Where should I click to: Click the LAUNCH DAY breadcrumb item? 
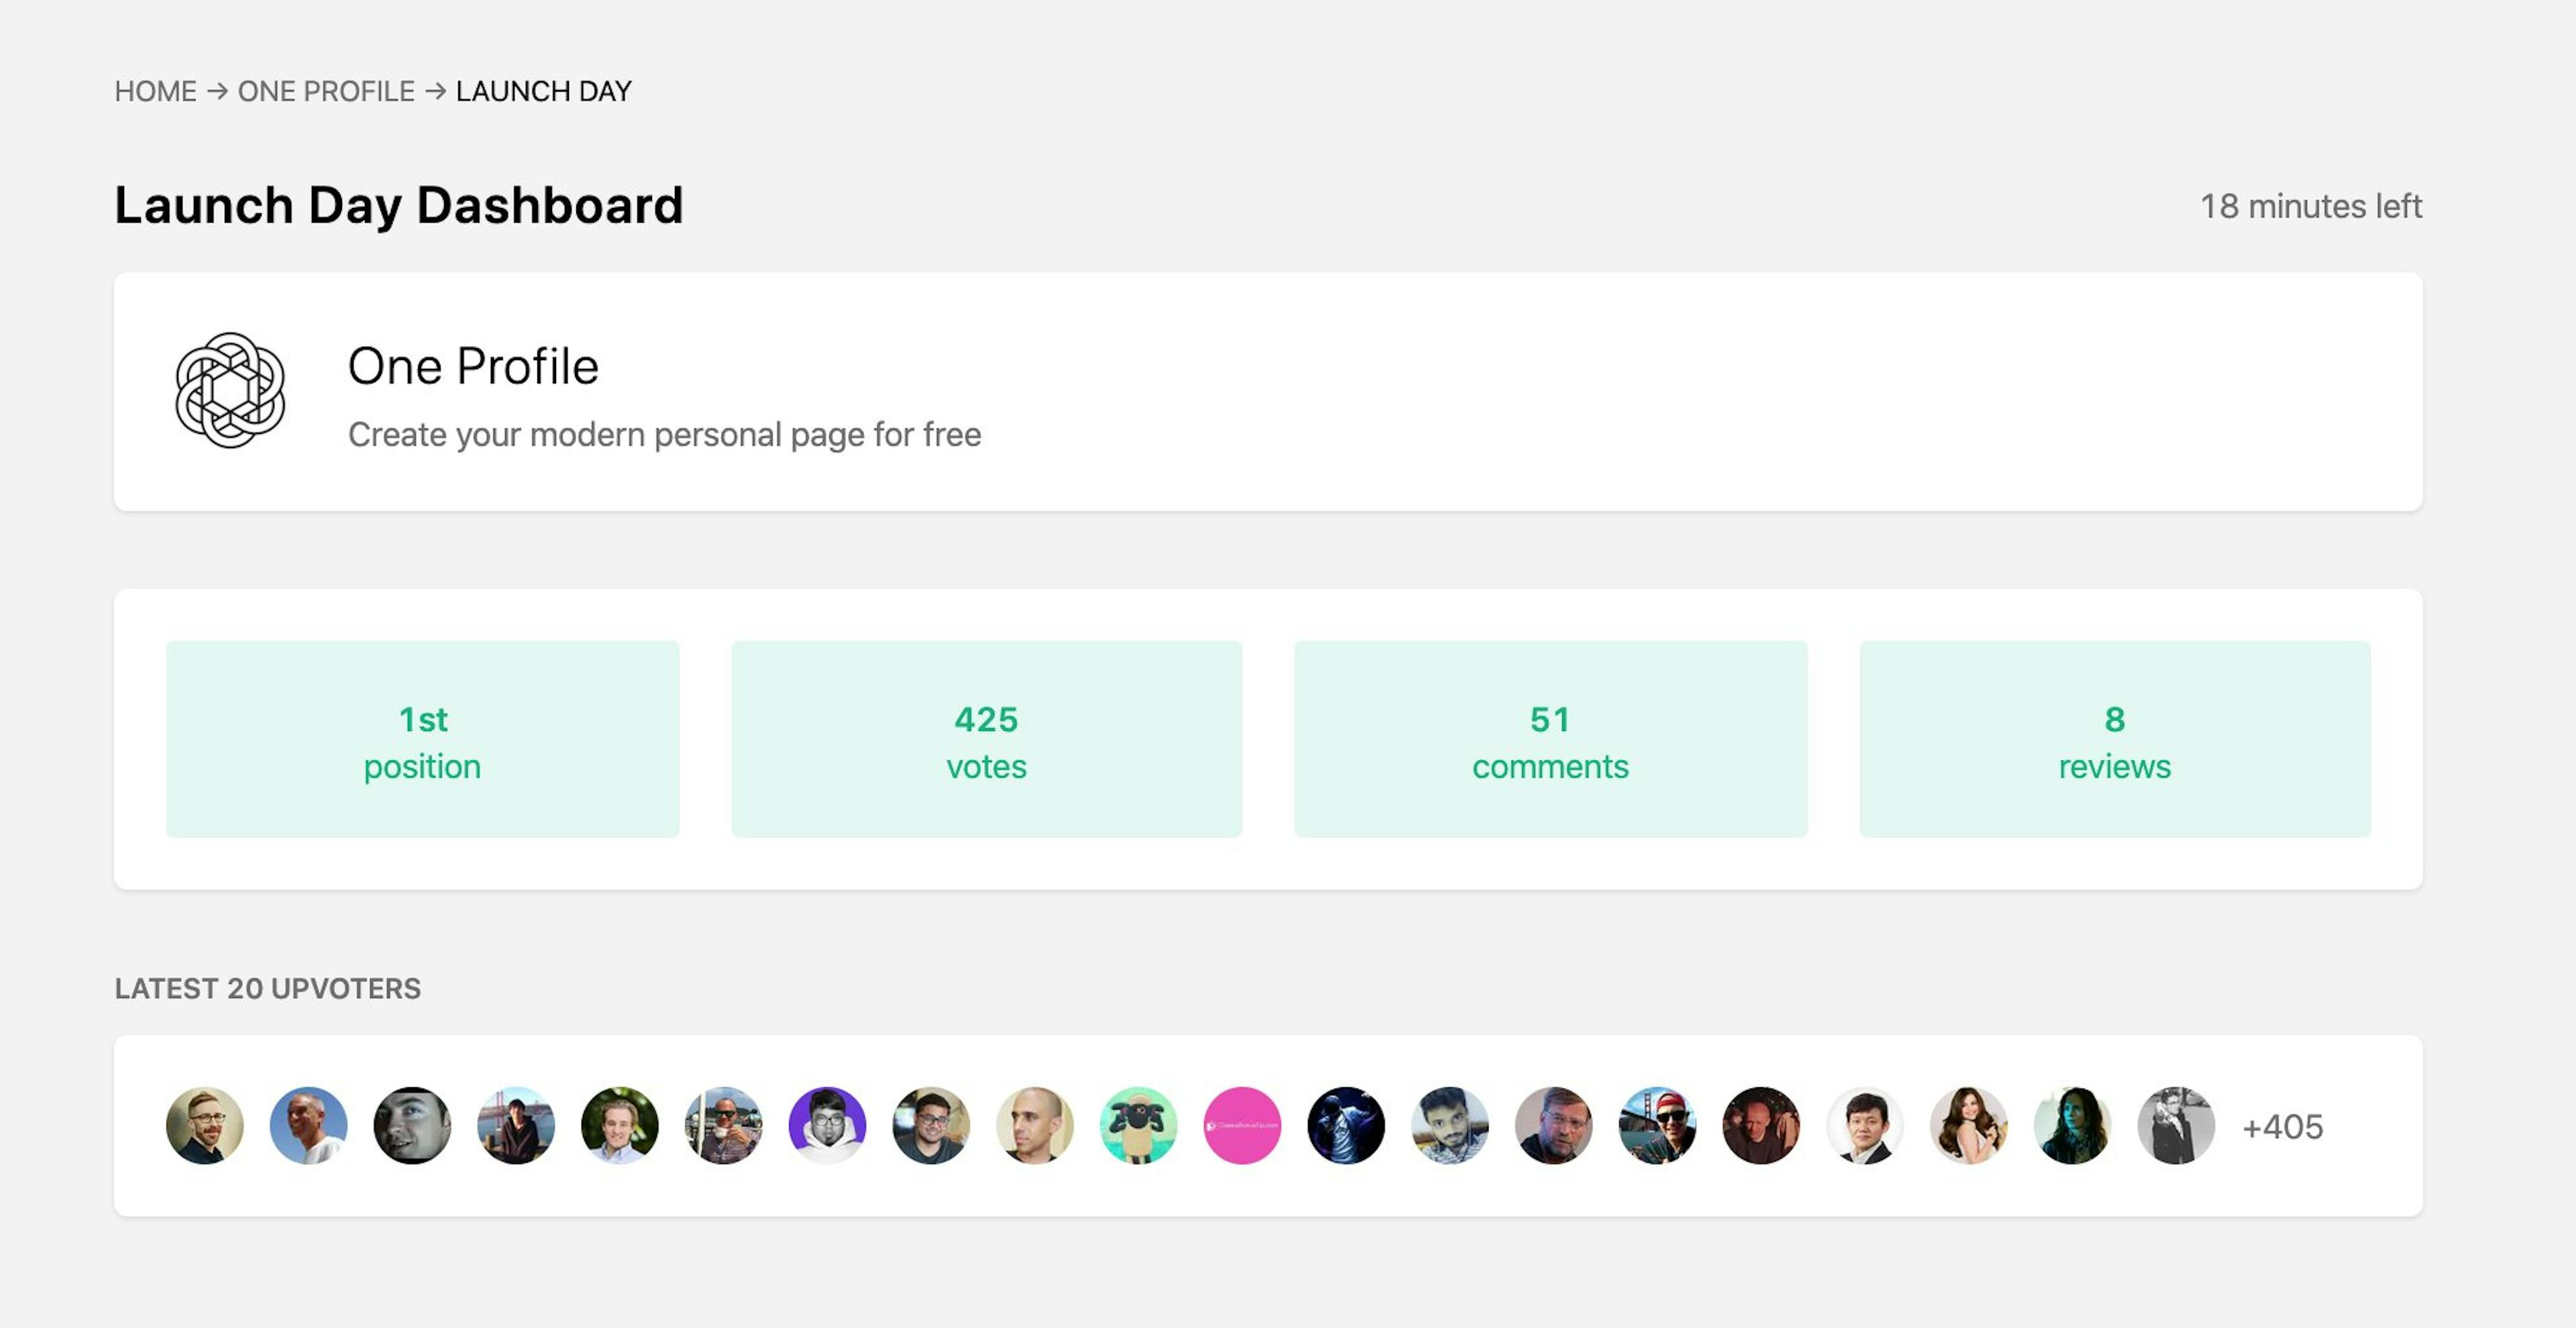pyautogui.click(x=543, y=91)
